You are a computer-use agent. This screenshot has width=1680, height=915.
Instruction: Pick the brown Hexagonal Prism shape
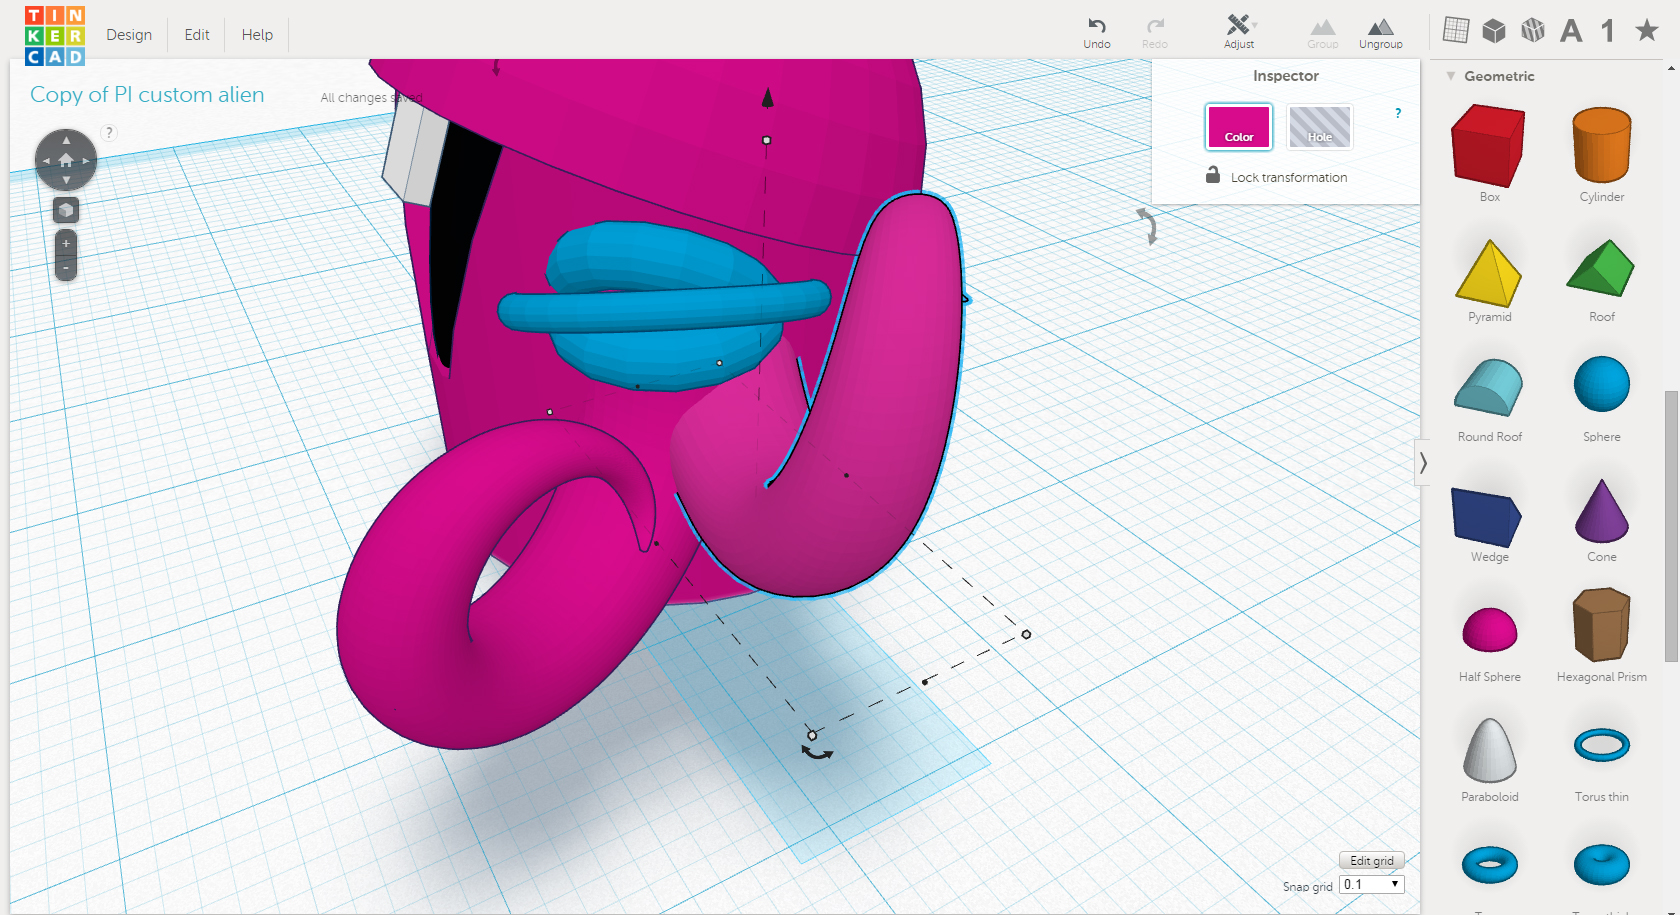tap(1602, 624)
